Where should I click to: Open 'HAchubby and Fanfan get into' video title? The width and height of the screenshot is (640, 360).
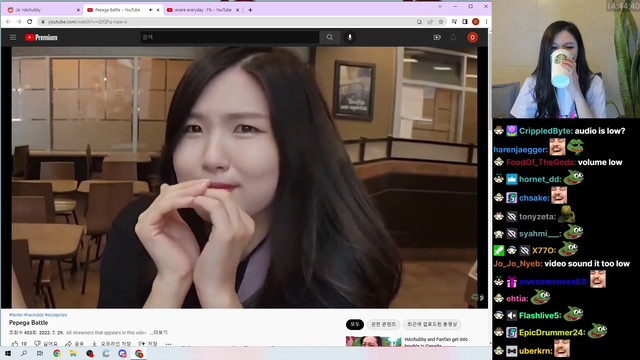click(436, 339)
